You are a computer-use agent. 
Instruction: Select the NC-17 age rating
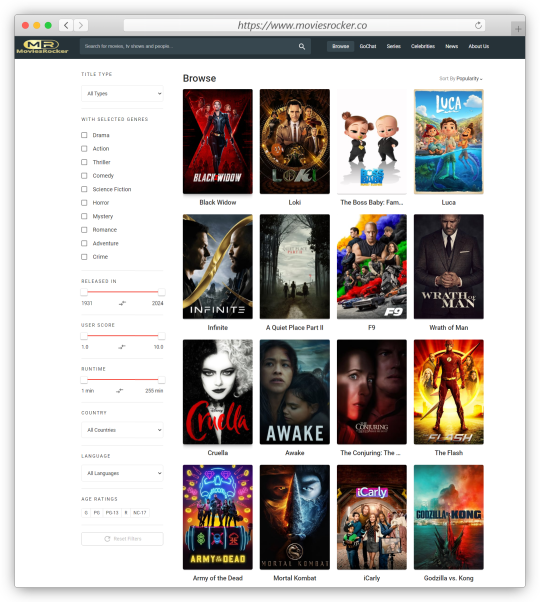(x=140, y=513)
